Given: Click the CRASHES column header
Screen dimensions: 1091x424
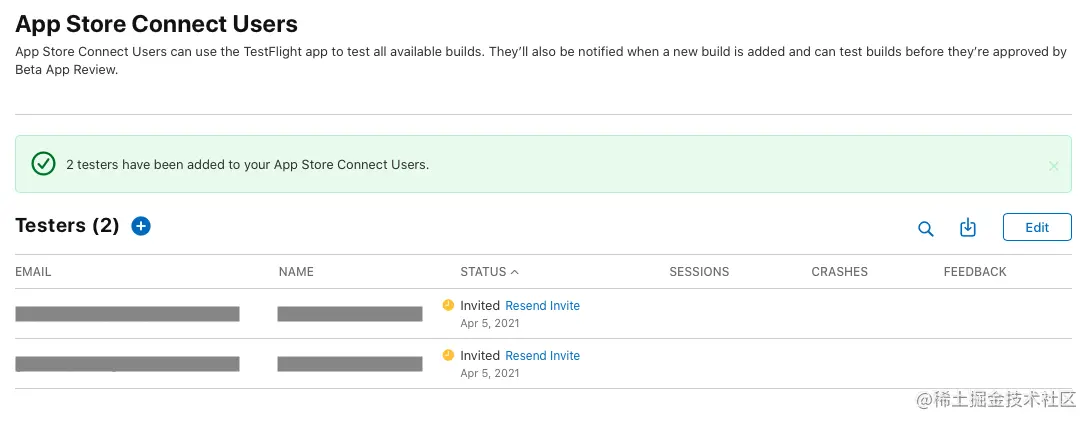Looking at the screenshot, I should click(839, 272).
